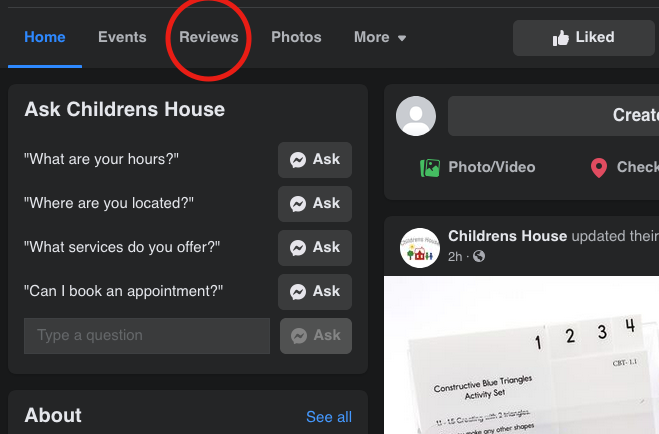Expand the More dropdown menu
The image size is (659, 434).
(380, 38)
